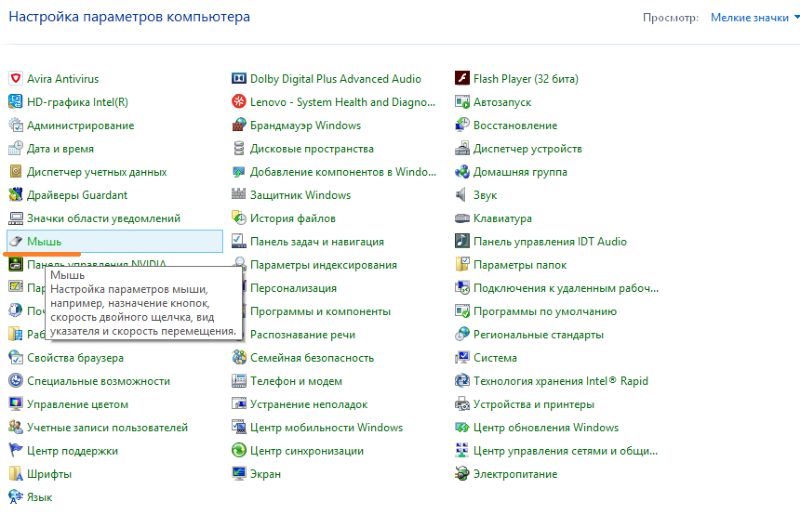Screen dimensions: 800x515
Task: Click the Flash Player (32 бита) icon
Action: coord(463,79)
